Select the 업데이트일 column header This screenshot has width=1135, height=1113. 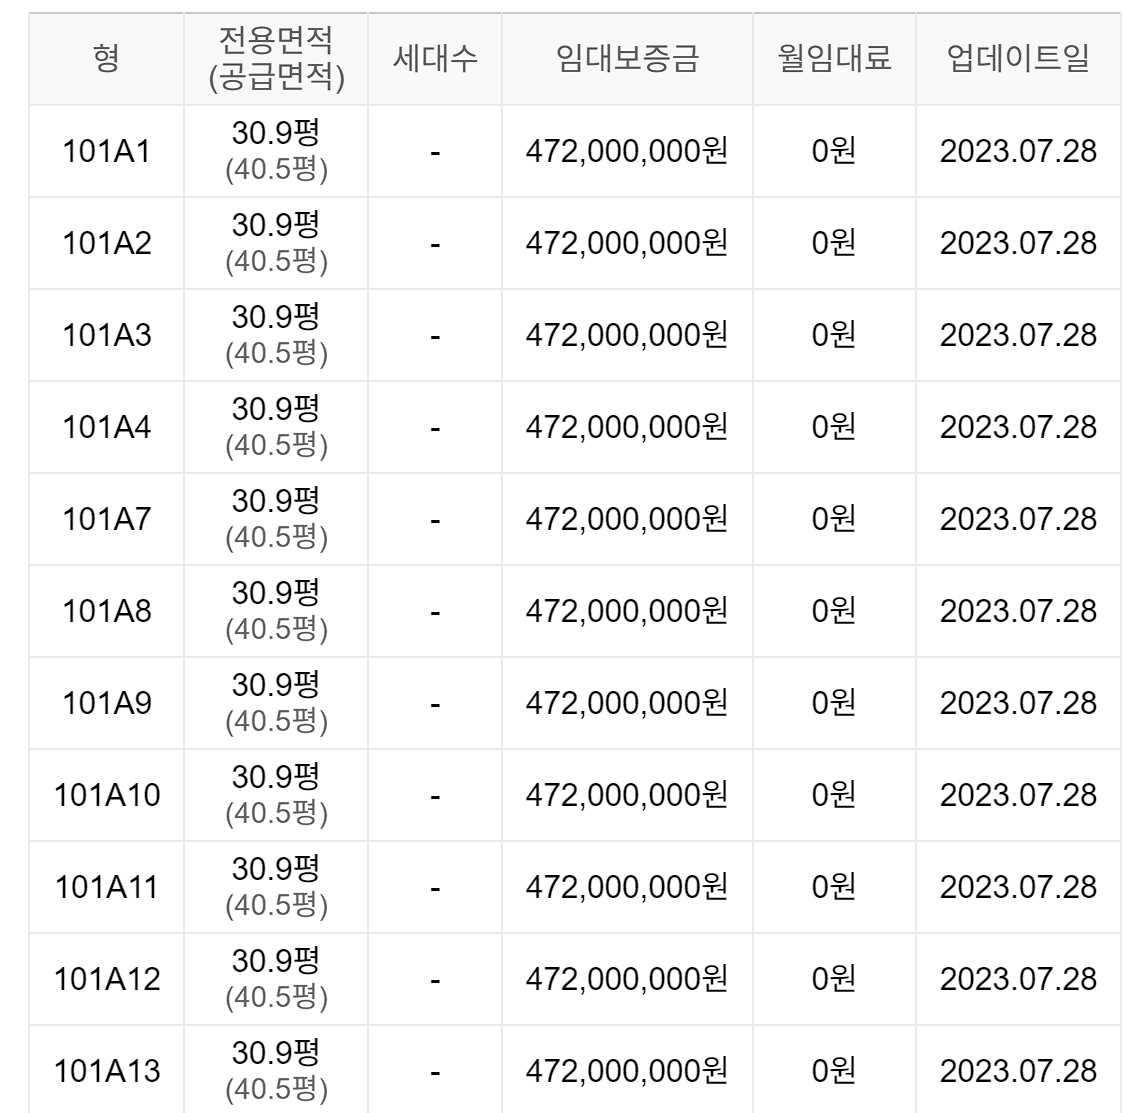pos(1018,59)
